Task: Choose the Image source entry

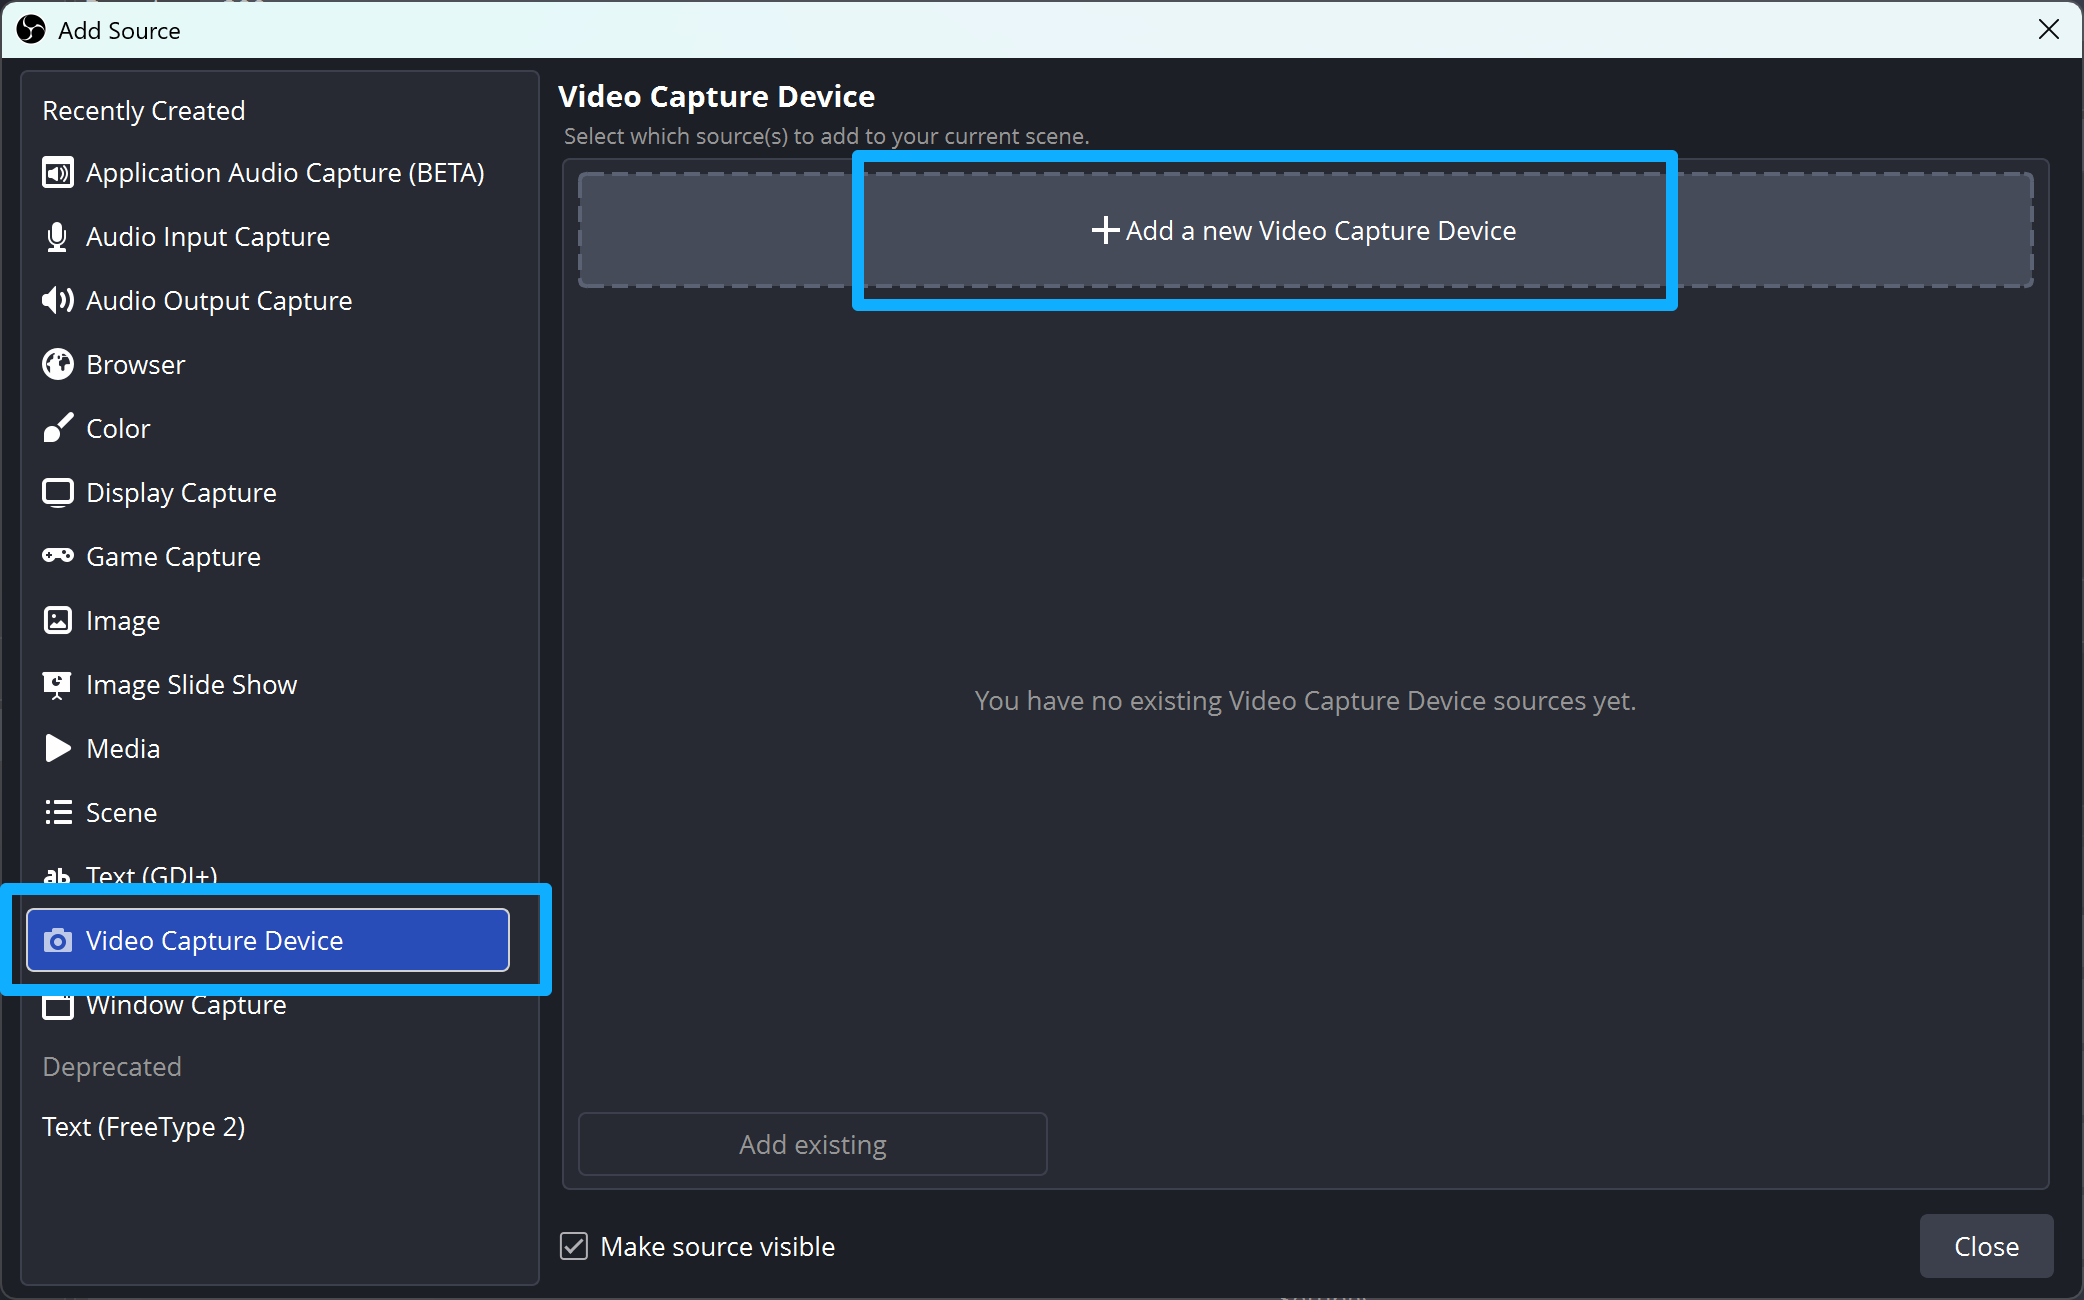Action: pyautogui.click(x=268, y=621)
